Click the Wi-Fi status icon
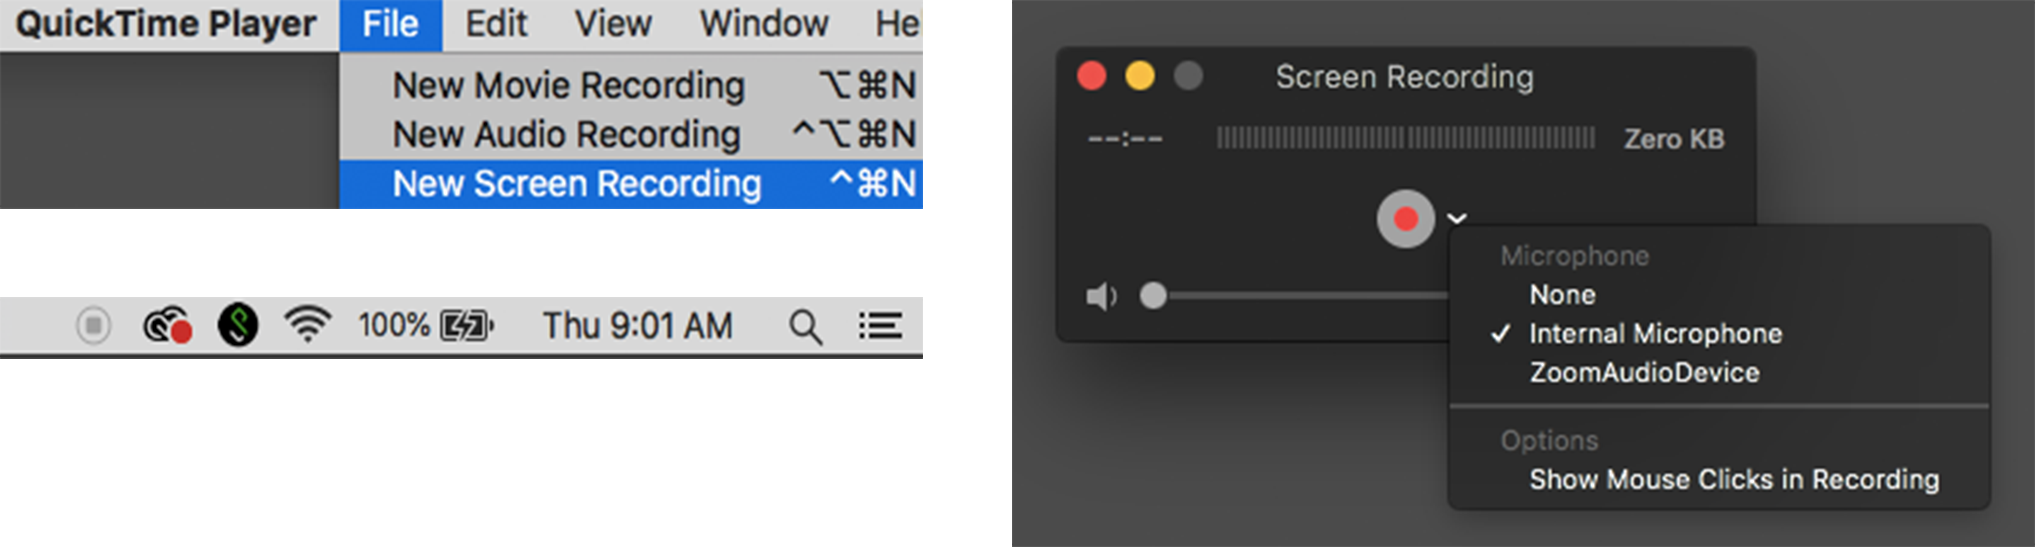This screenshot has width=2035, height=547. [x=307, y=325]
